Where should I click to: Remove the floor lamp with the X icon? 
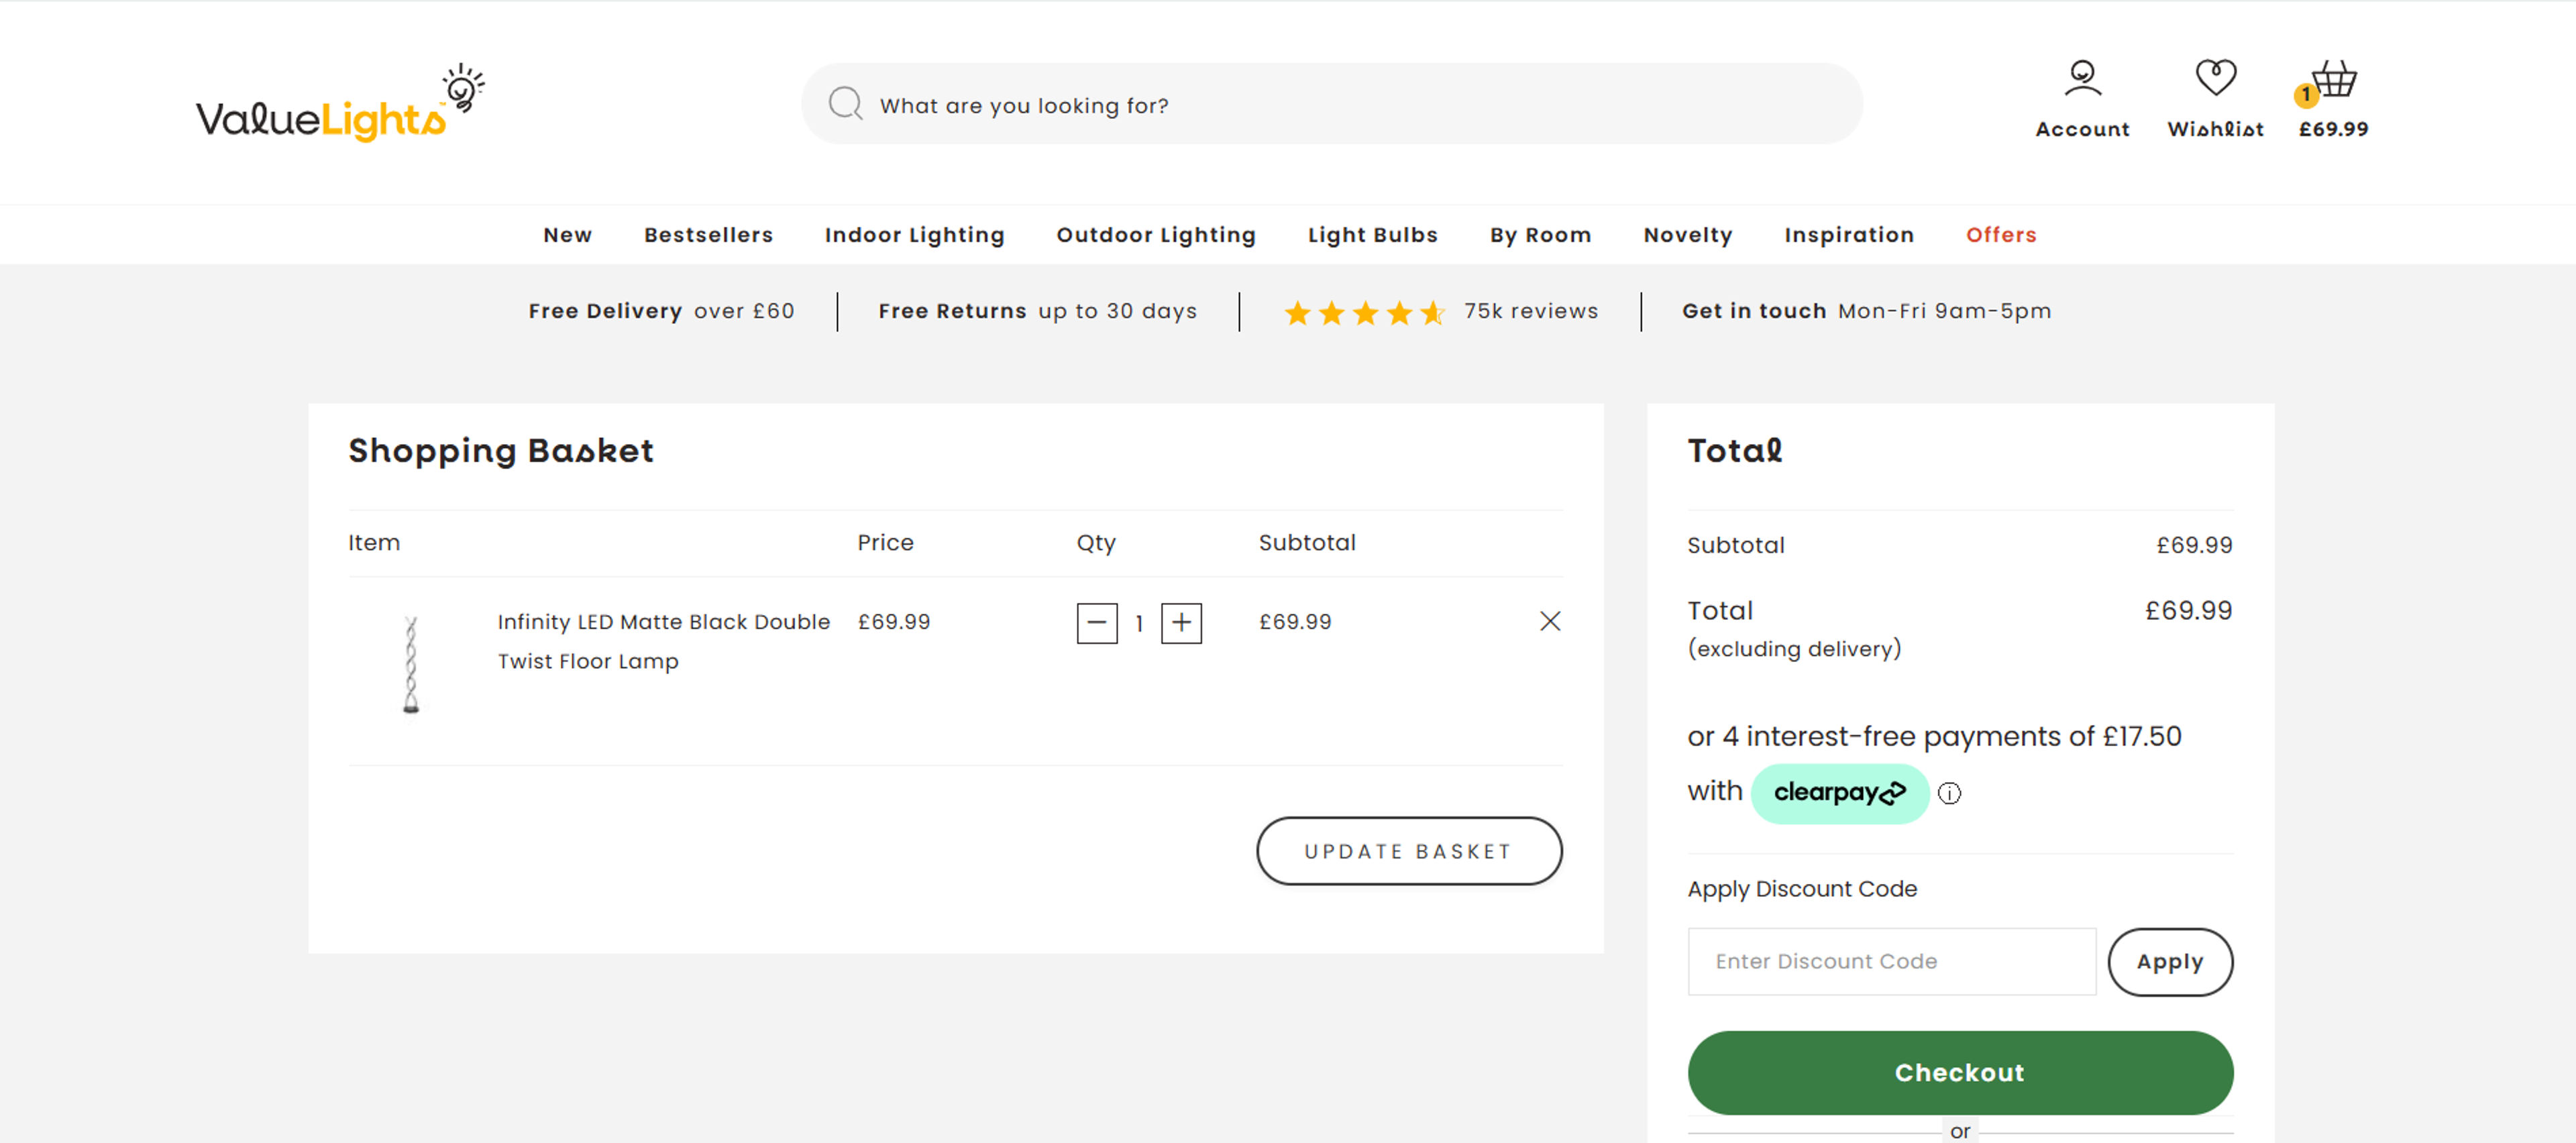(1549, 621)
